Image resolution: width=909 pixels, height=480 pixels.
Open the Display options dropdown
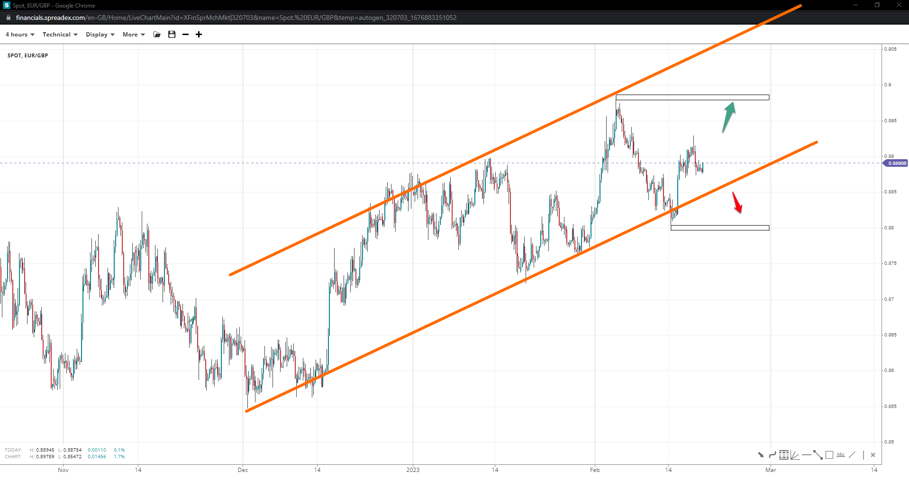[100, 35]
